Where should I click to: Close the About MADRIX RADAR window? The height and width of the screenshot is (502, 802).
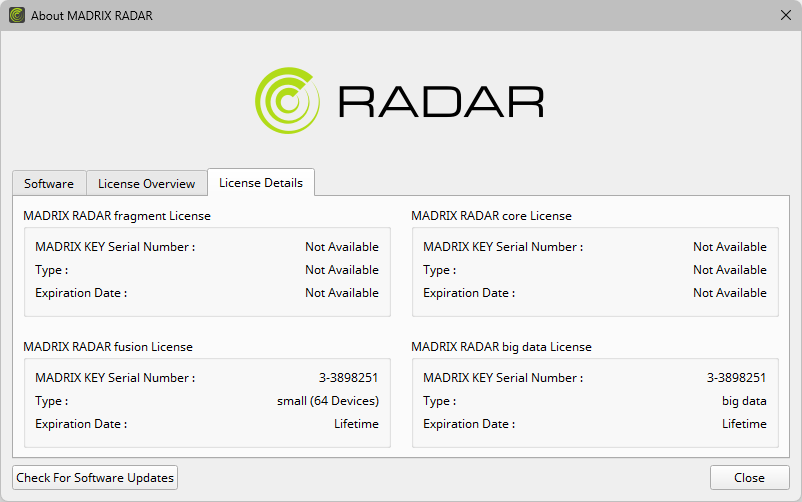pos(786,15)
